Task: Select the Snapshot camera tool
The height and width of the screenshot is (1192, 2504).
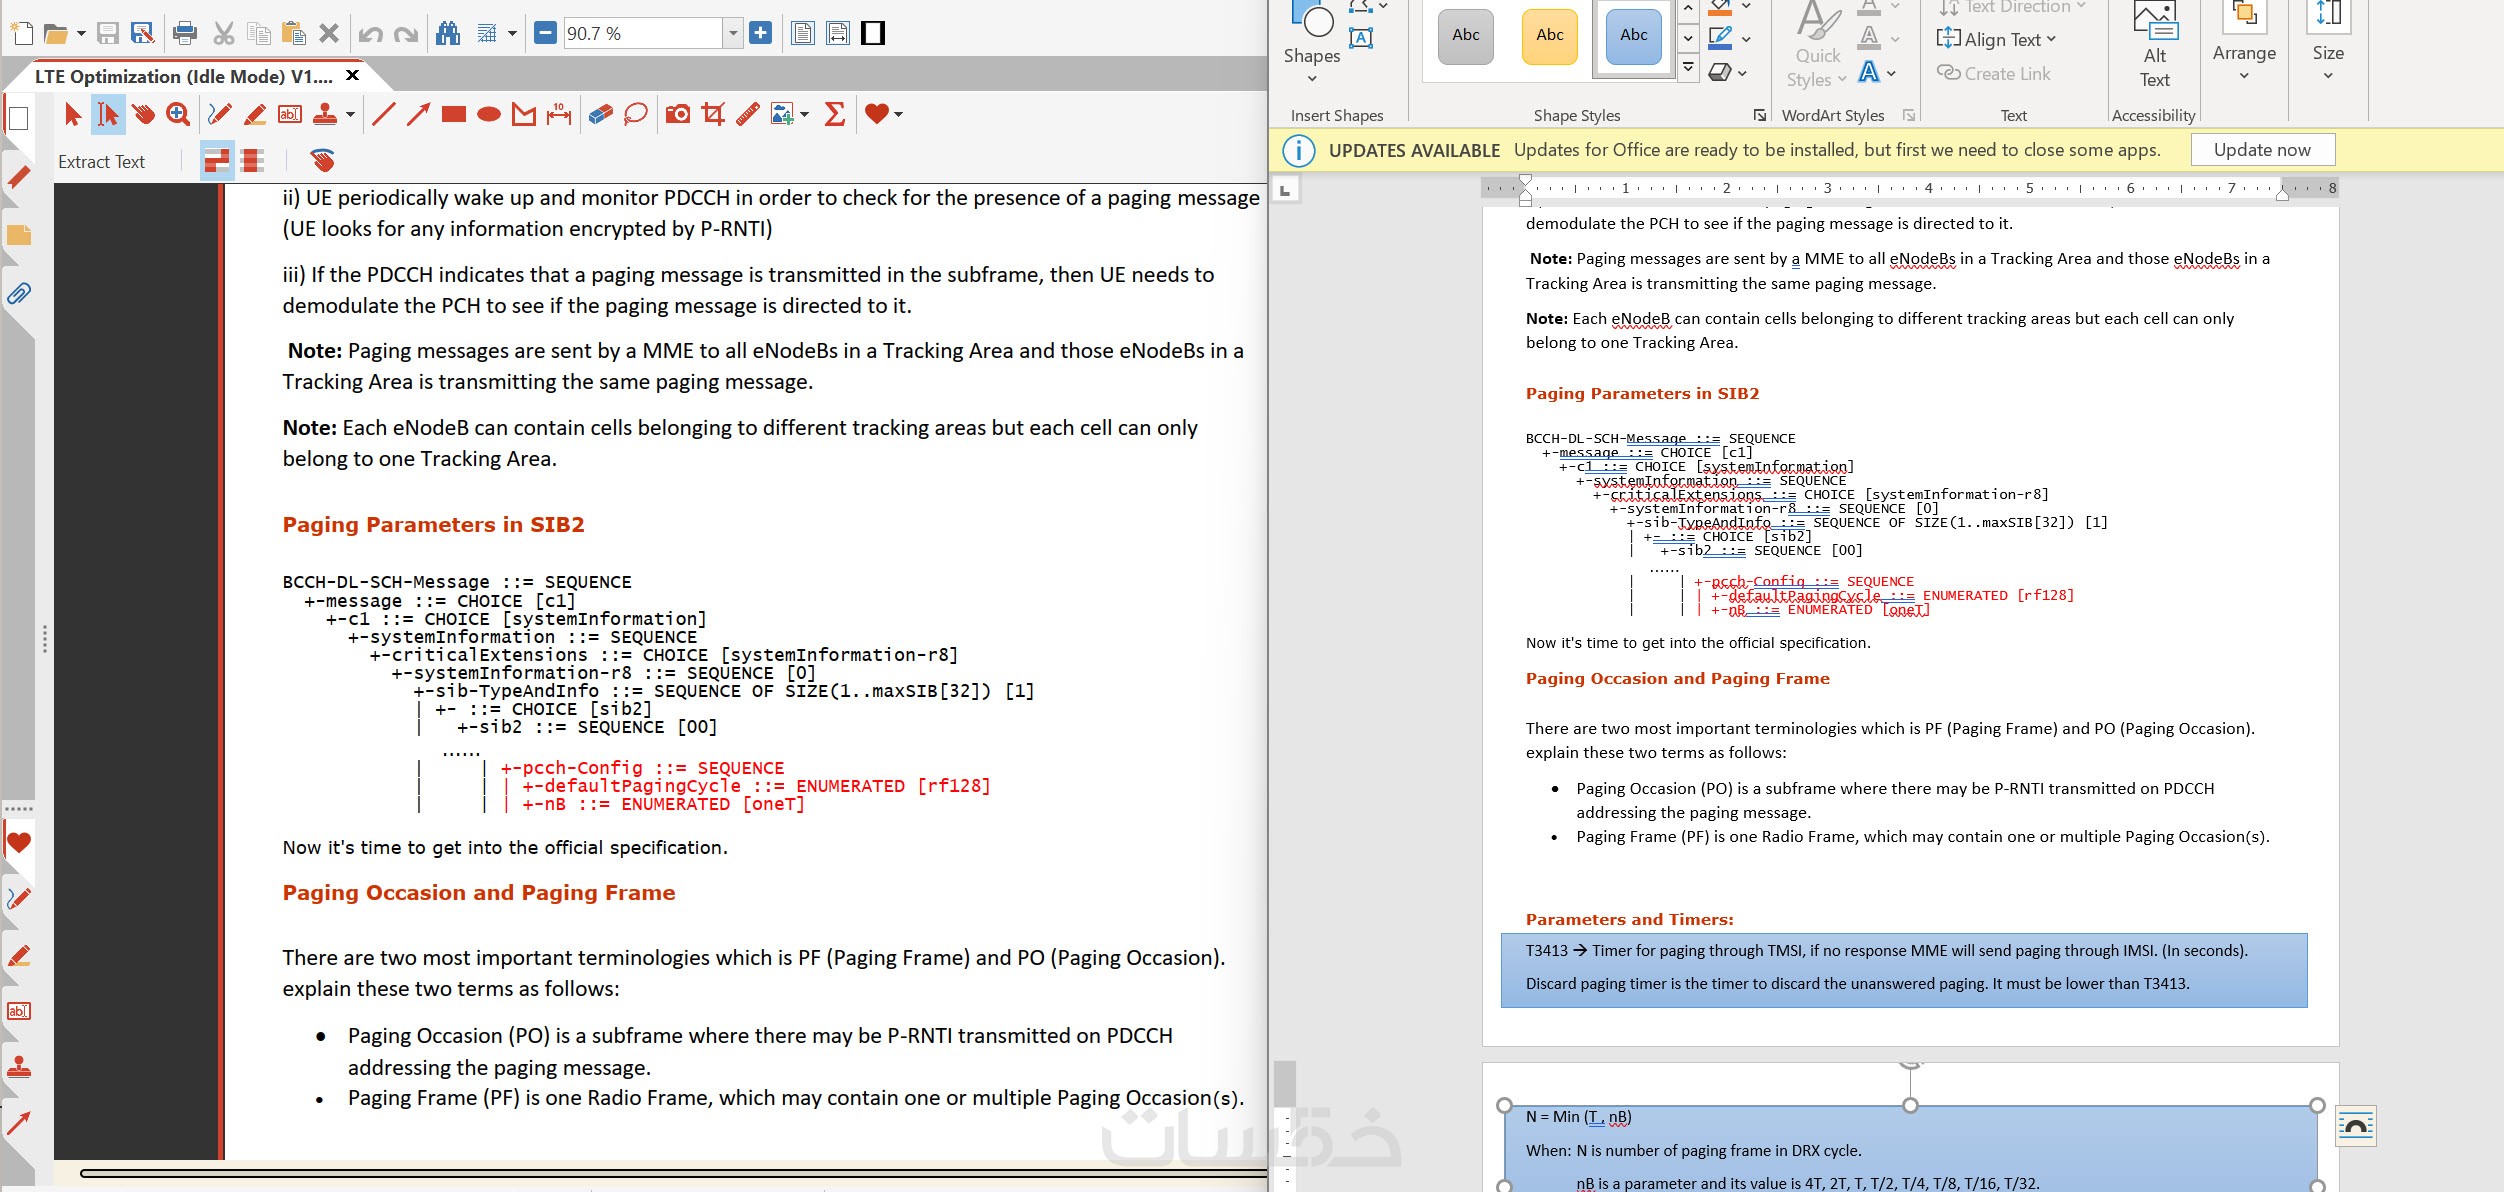Action: (678, 114)
